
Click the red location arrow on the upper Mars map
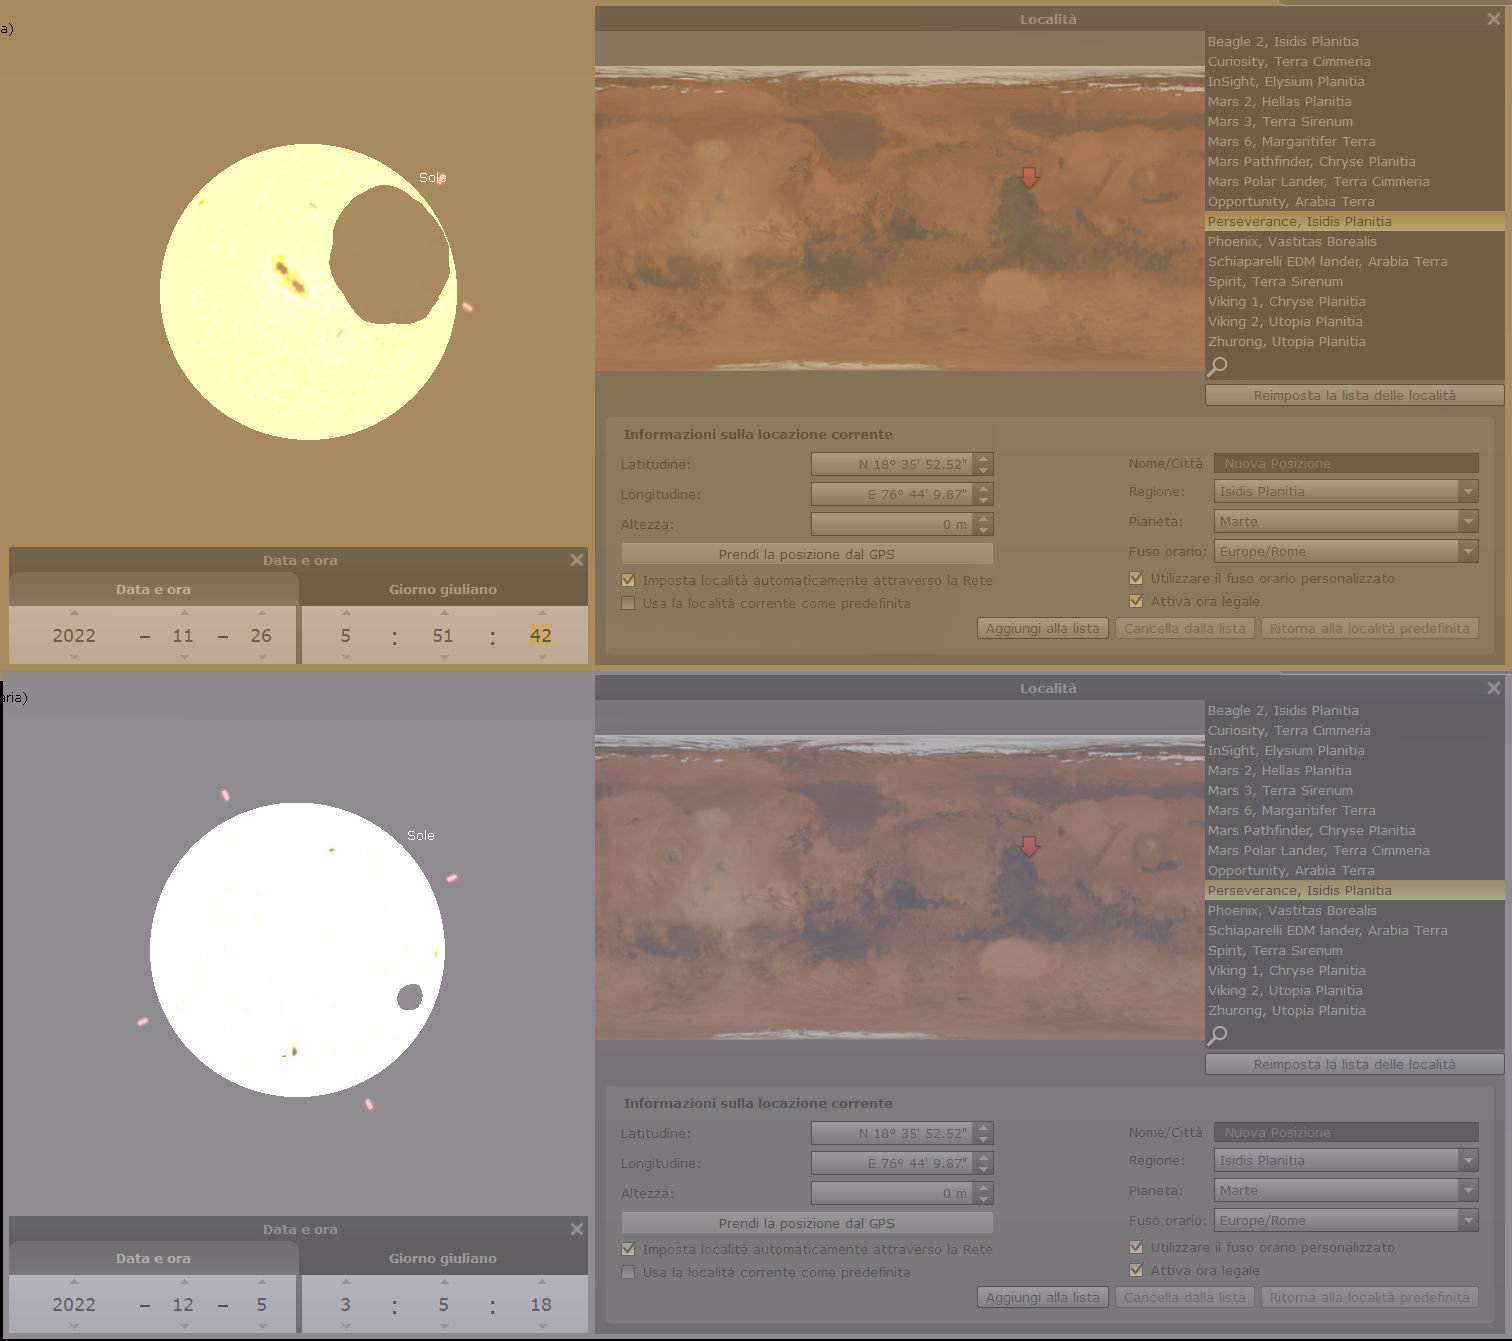click(1029, 178)
